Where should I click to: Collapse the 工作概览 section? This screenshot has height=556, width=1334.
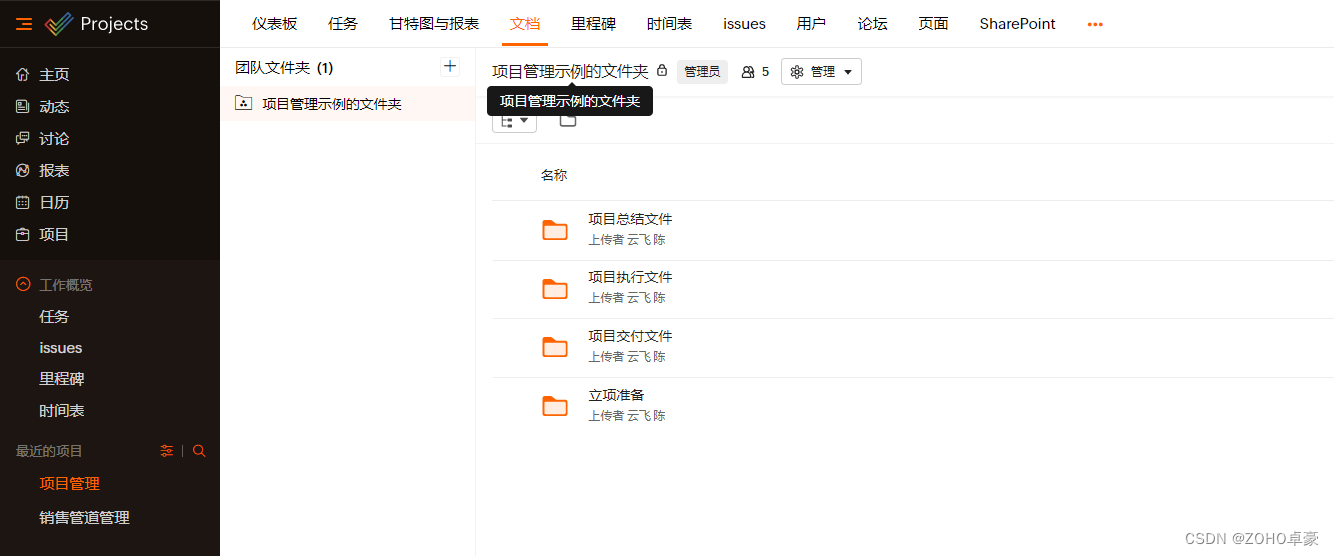tap(23, 285)
